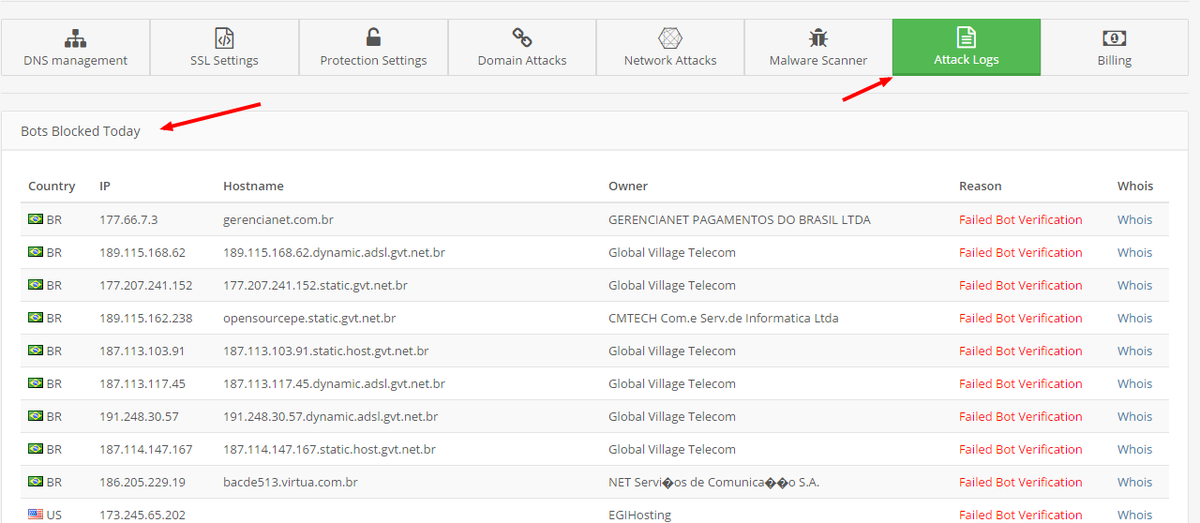
Task: Click the Attack Logs document icon
Action: click(966, 37)
